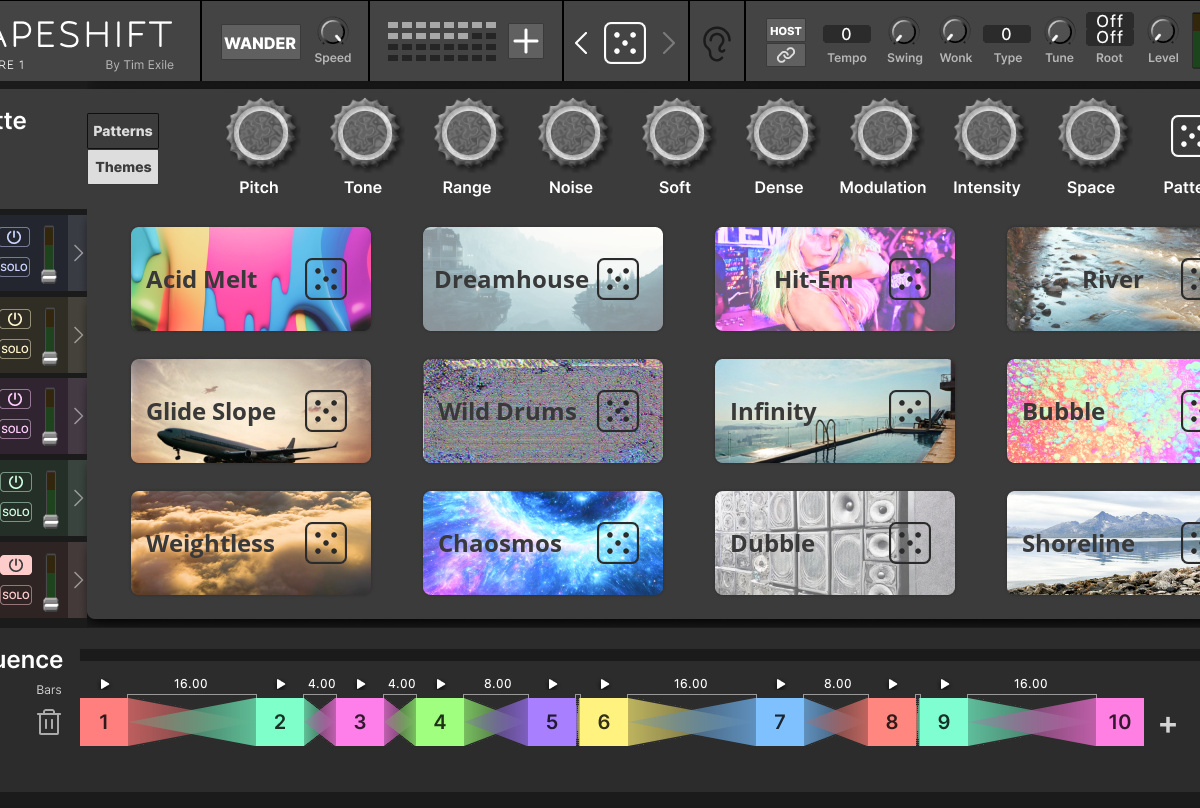Image resolution: width=1200 pixels, height=808 pixels.
Task: Click the Pitch knob
Action: [x=259, y=133]
